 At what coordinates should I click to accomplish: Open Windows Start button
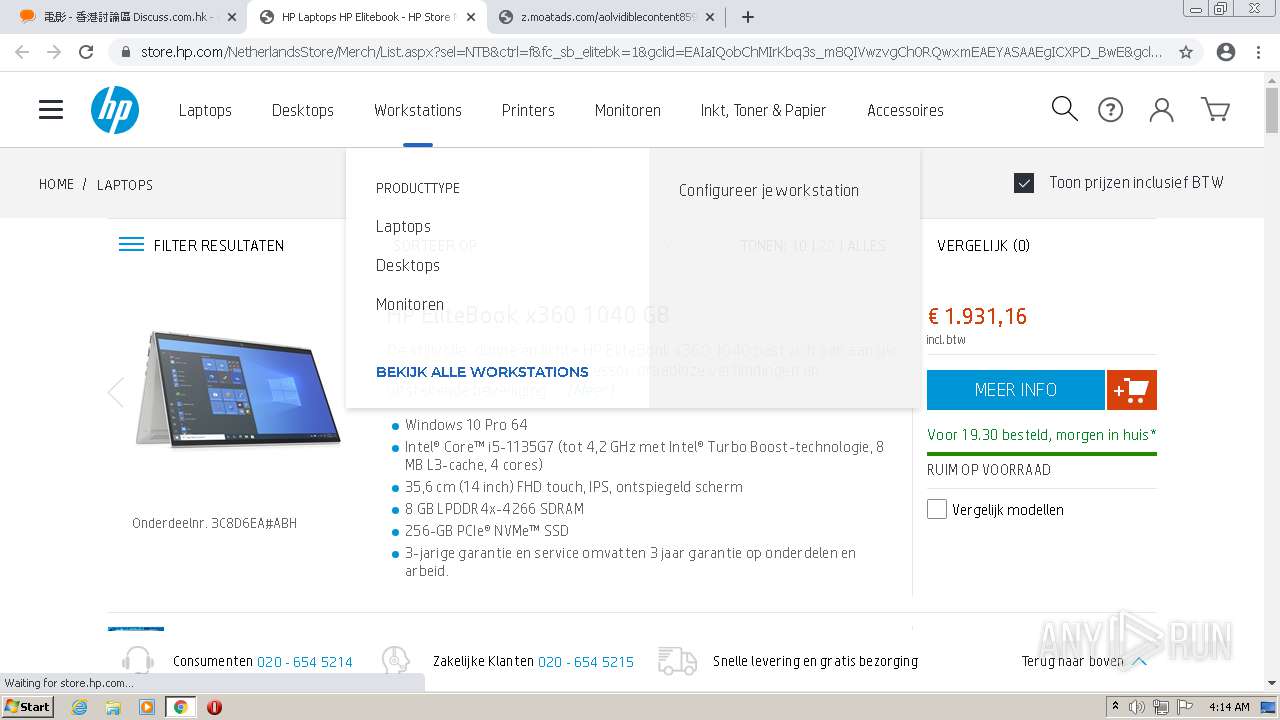click(27, 707)
